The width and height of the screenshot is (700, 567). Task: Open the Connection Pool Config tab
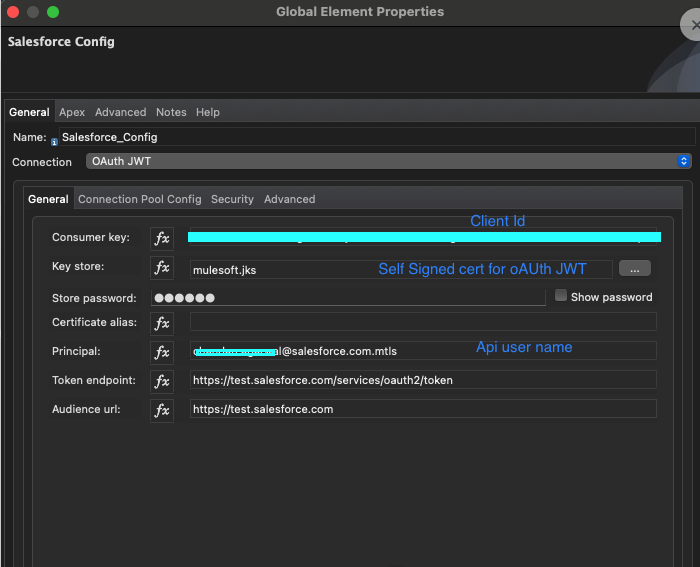[x=139, y=200]
